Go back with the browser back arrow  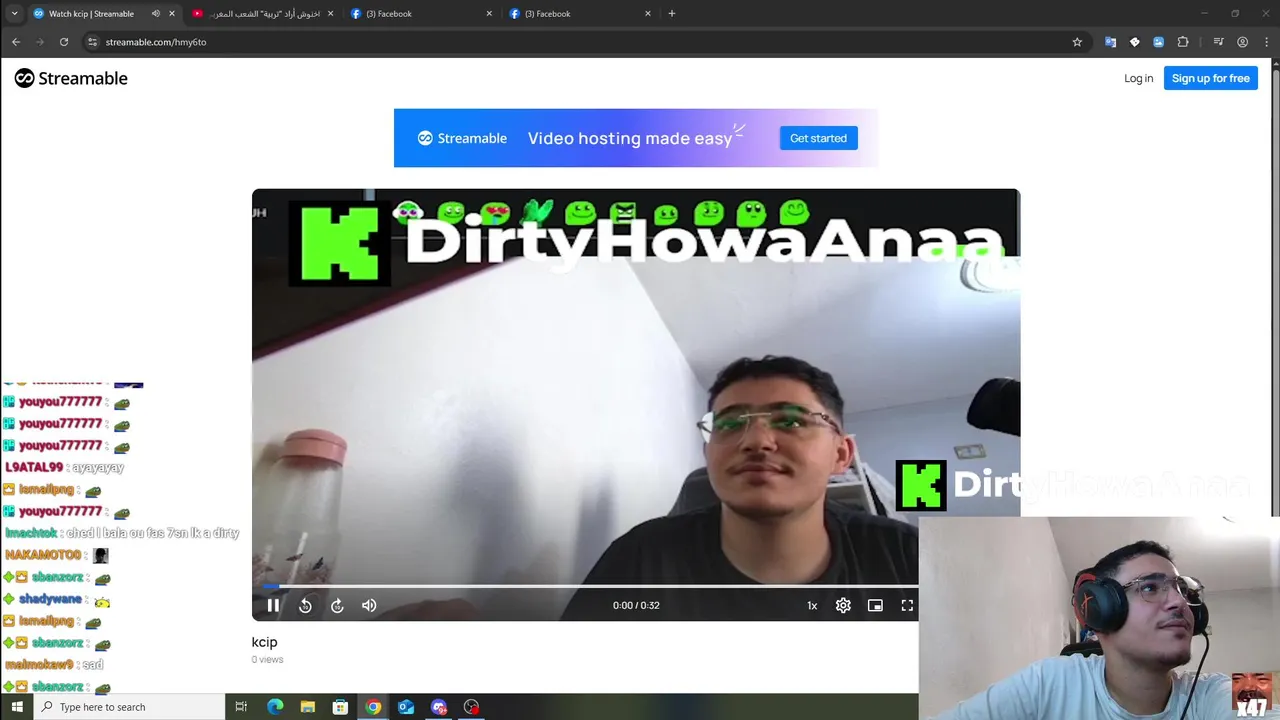pos(16,42)
